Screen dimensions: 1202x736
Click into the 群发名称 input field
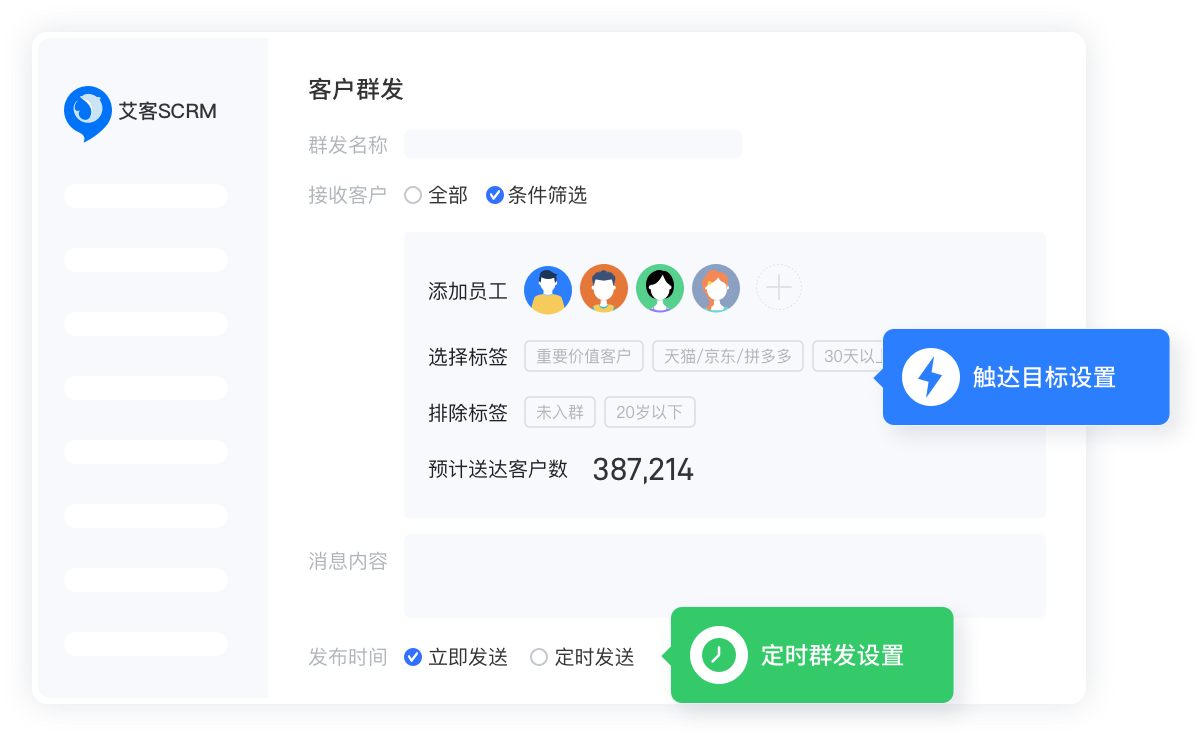(572, 144)
